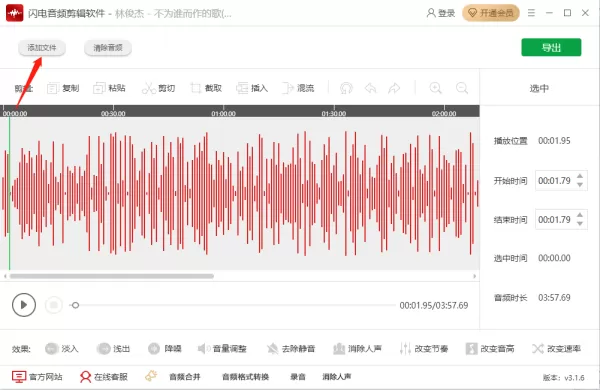Click the version label v3.1.6
Image resolution: width=600 pixels, height=390 pixels.
563,378
